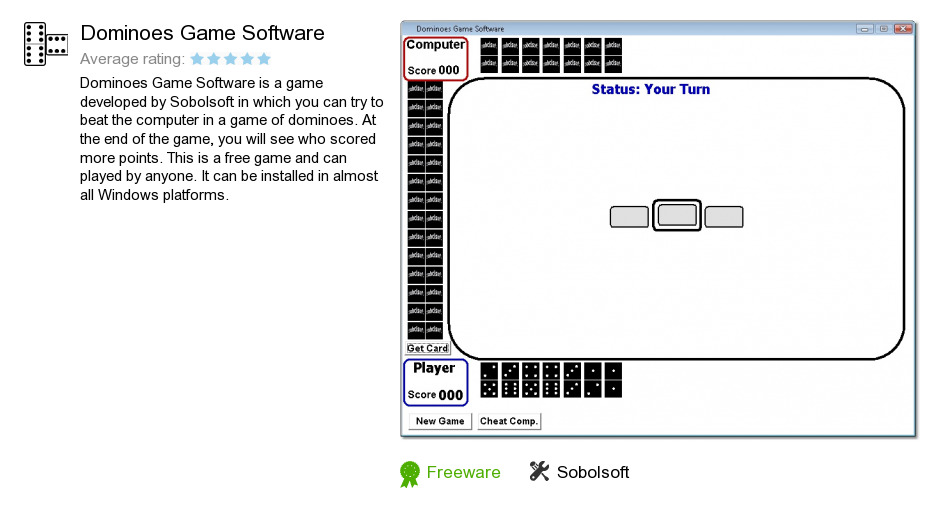Maximize the Dominoes Game Software window
940x518 pixels.
[884, 29]
